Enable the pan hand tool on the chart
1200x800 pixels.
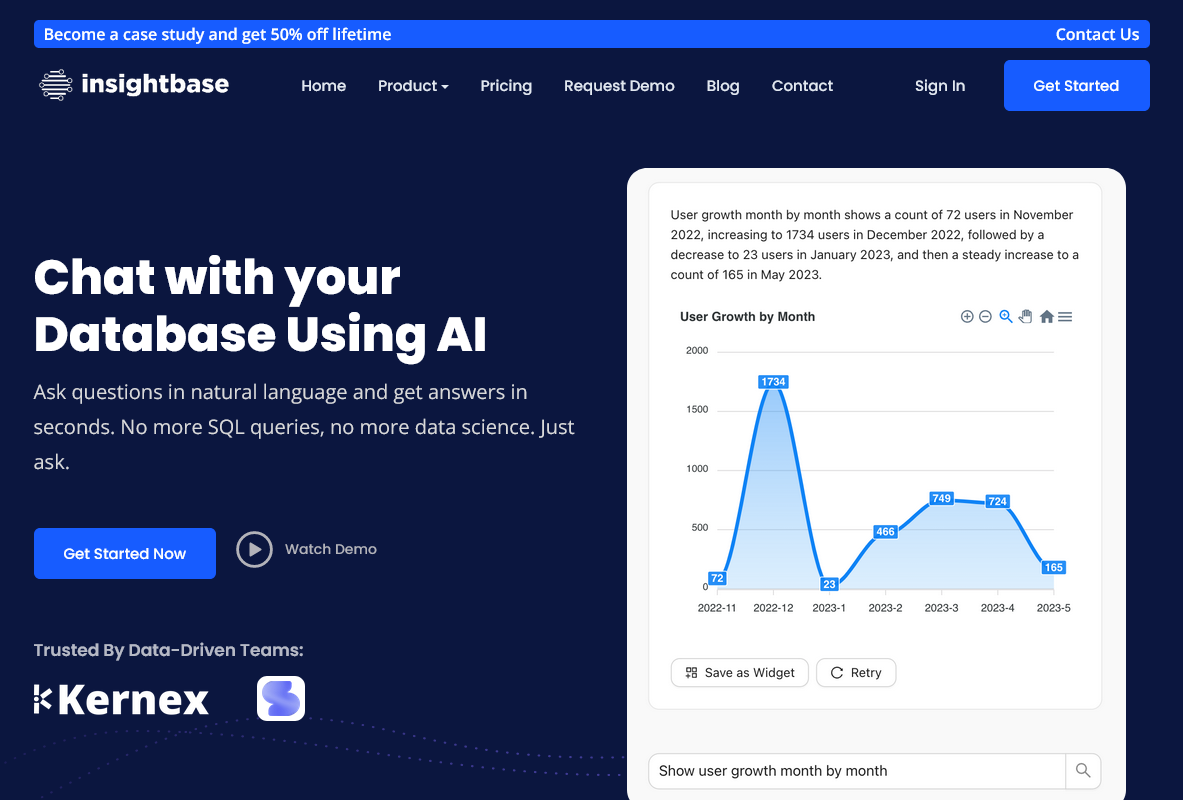pyautogui.click(x=1025, y=316)
